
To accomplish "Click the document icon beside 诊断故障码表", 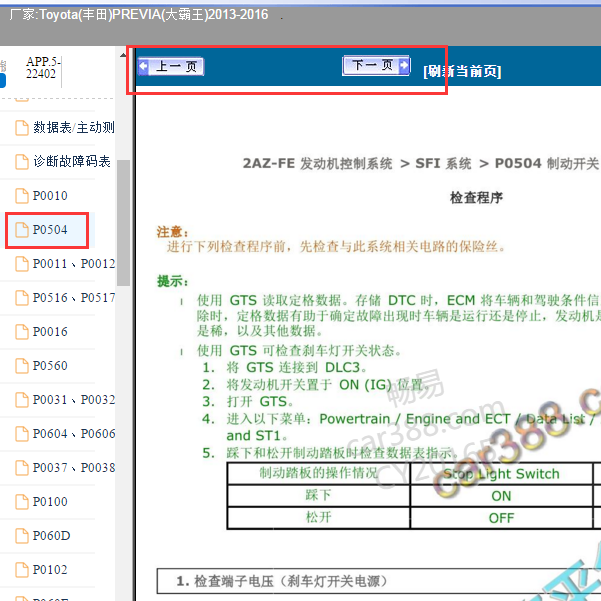I will click(22, 161).
